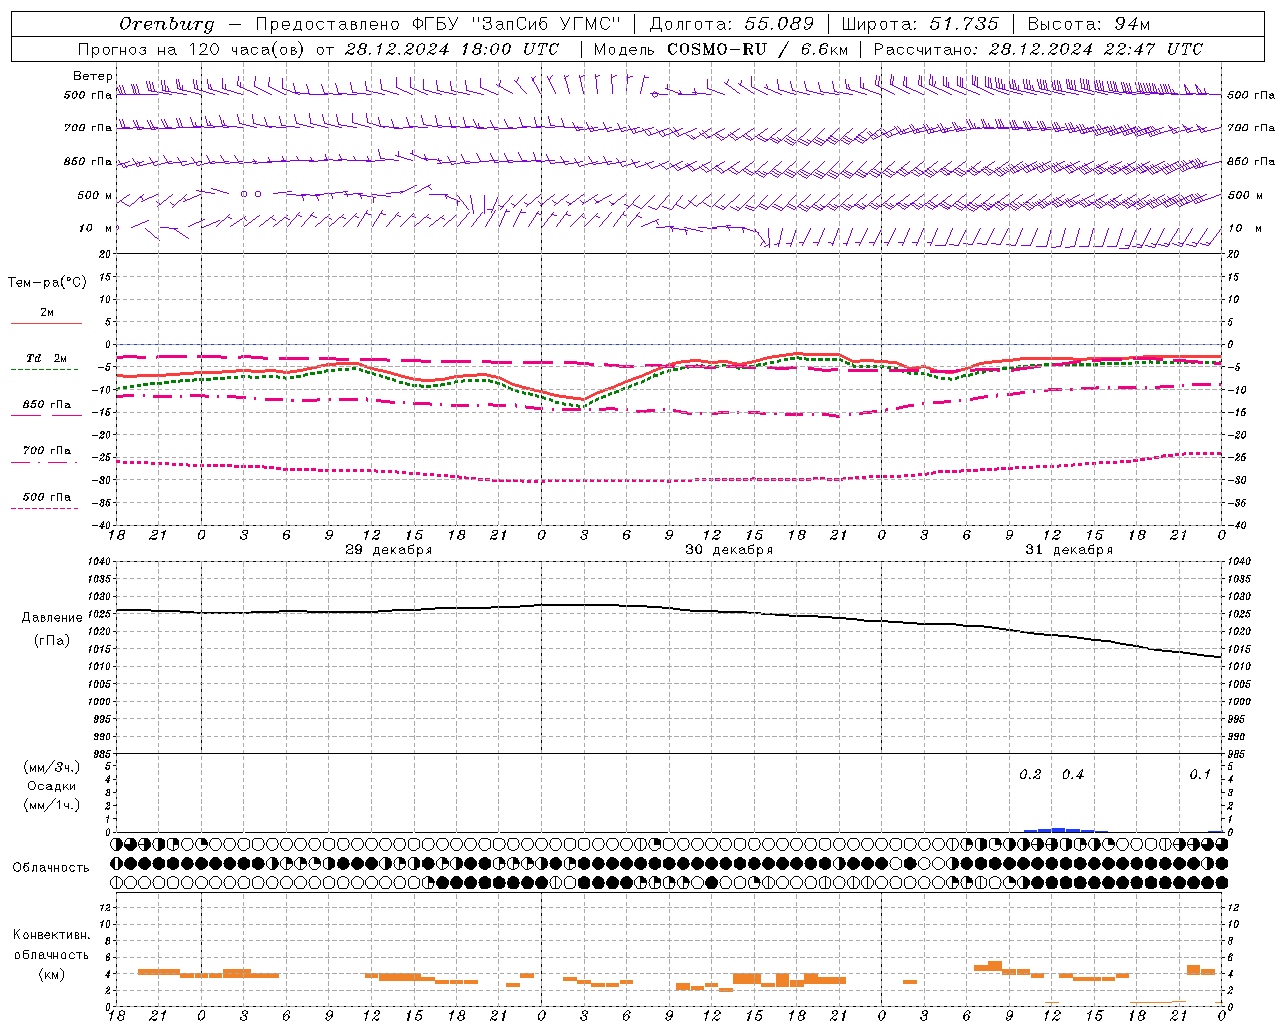Click the Модель COSMO-RU / 6.6км label
Viewport: 1280px width, 1024px height.
[x=720, y=49]
